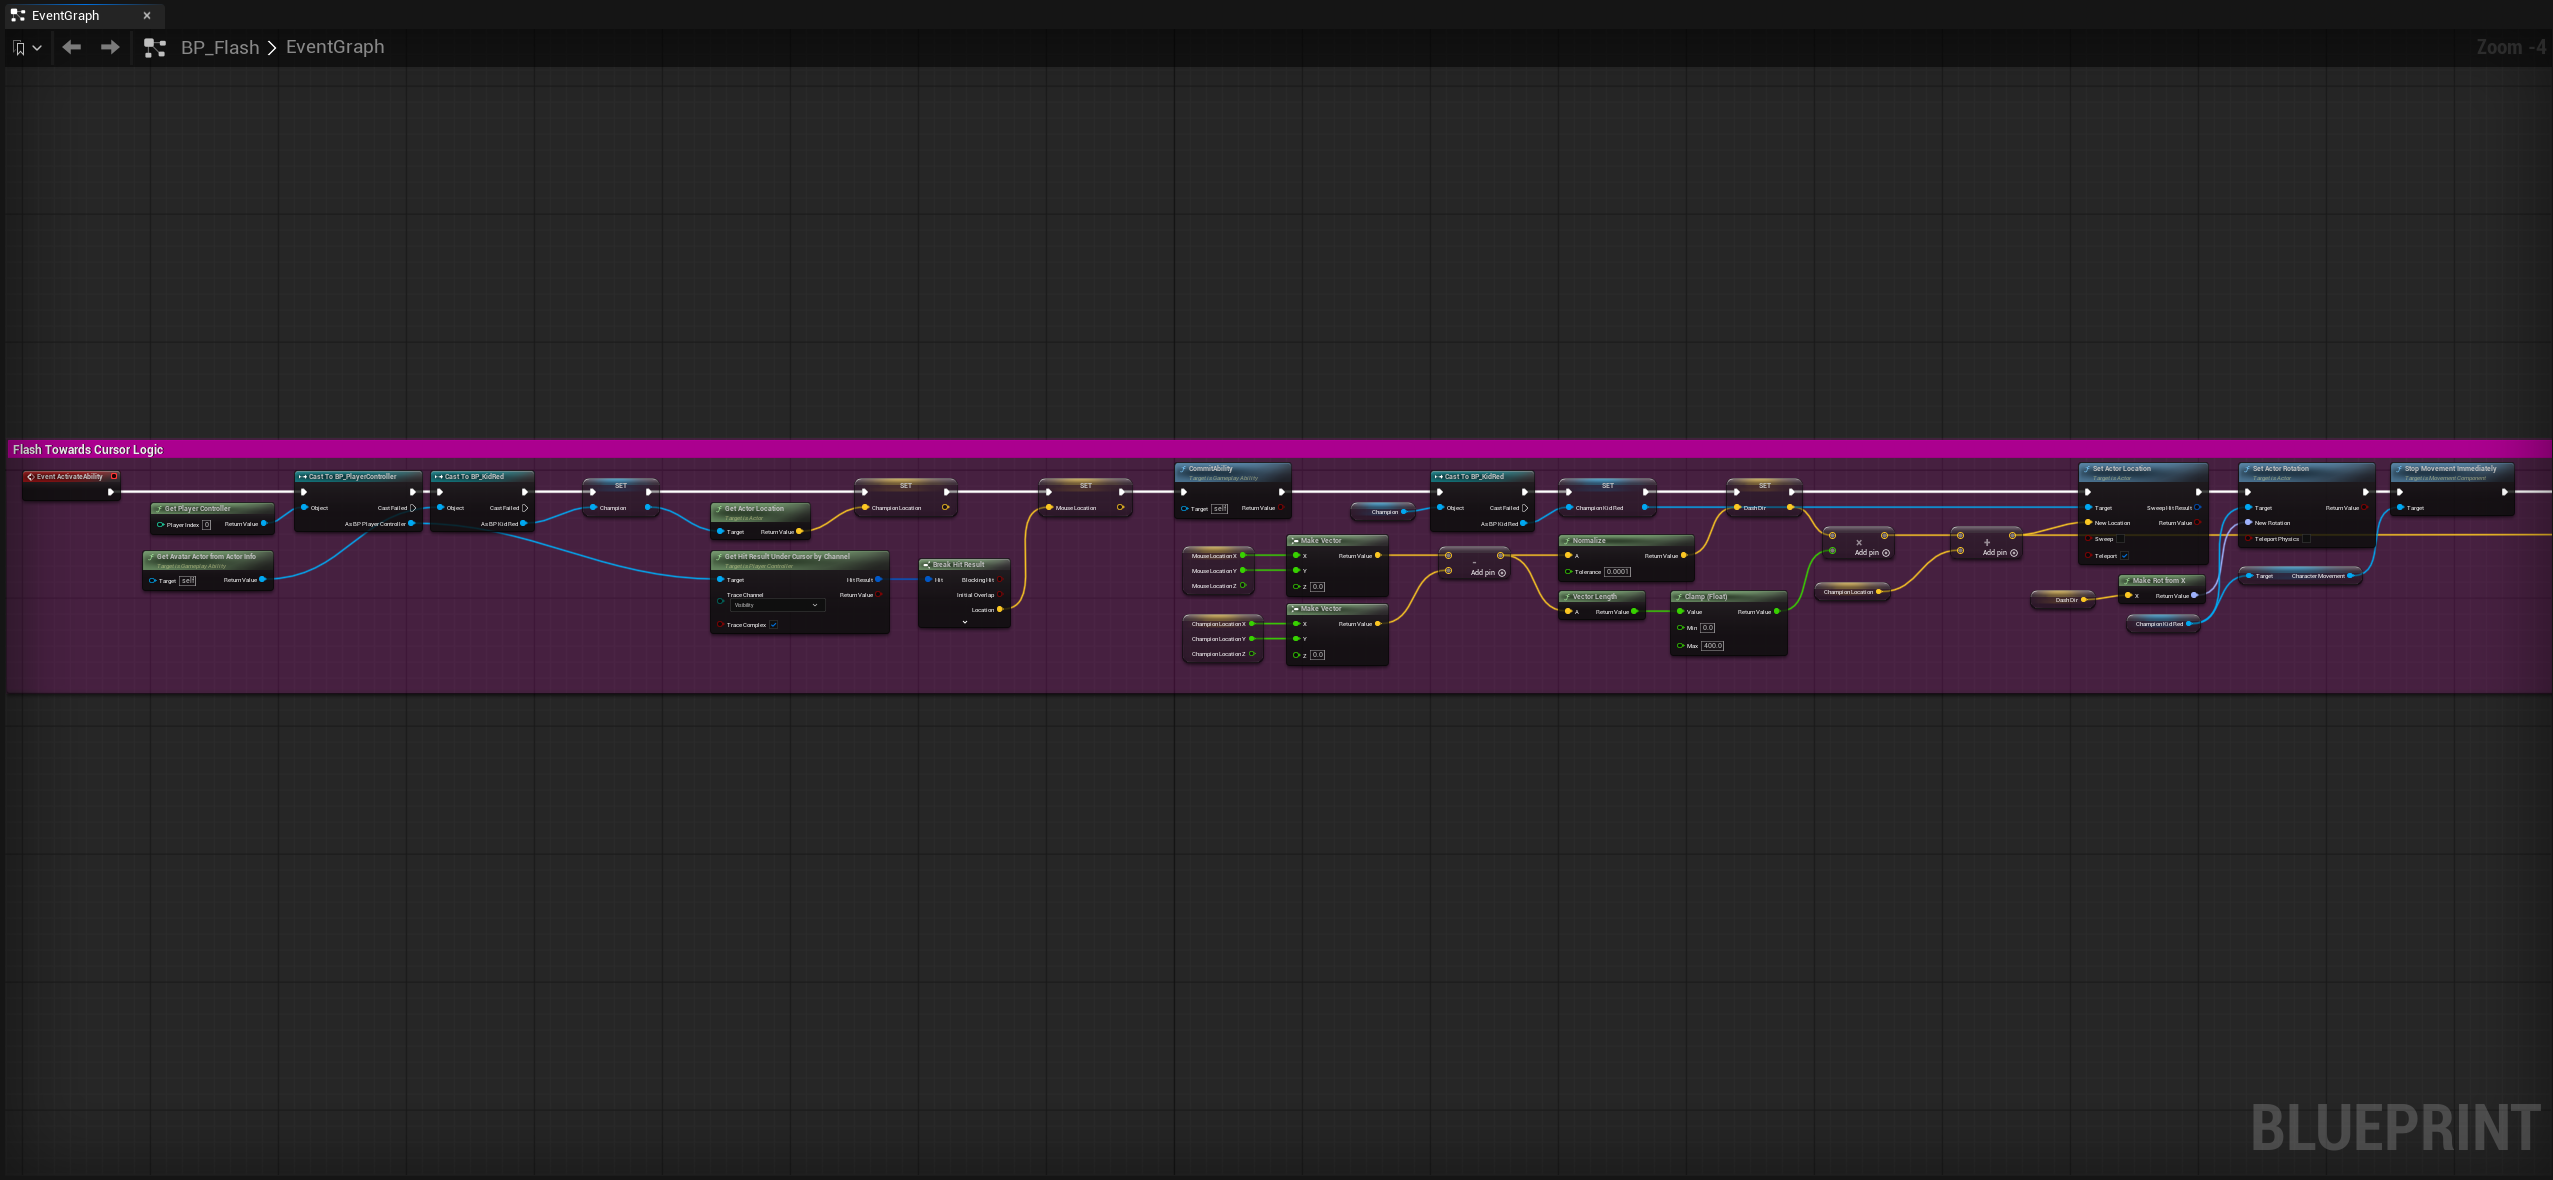2553x1180 pixels.
Task: Add pin on the multiply node
Action: point(1872,553)
